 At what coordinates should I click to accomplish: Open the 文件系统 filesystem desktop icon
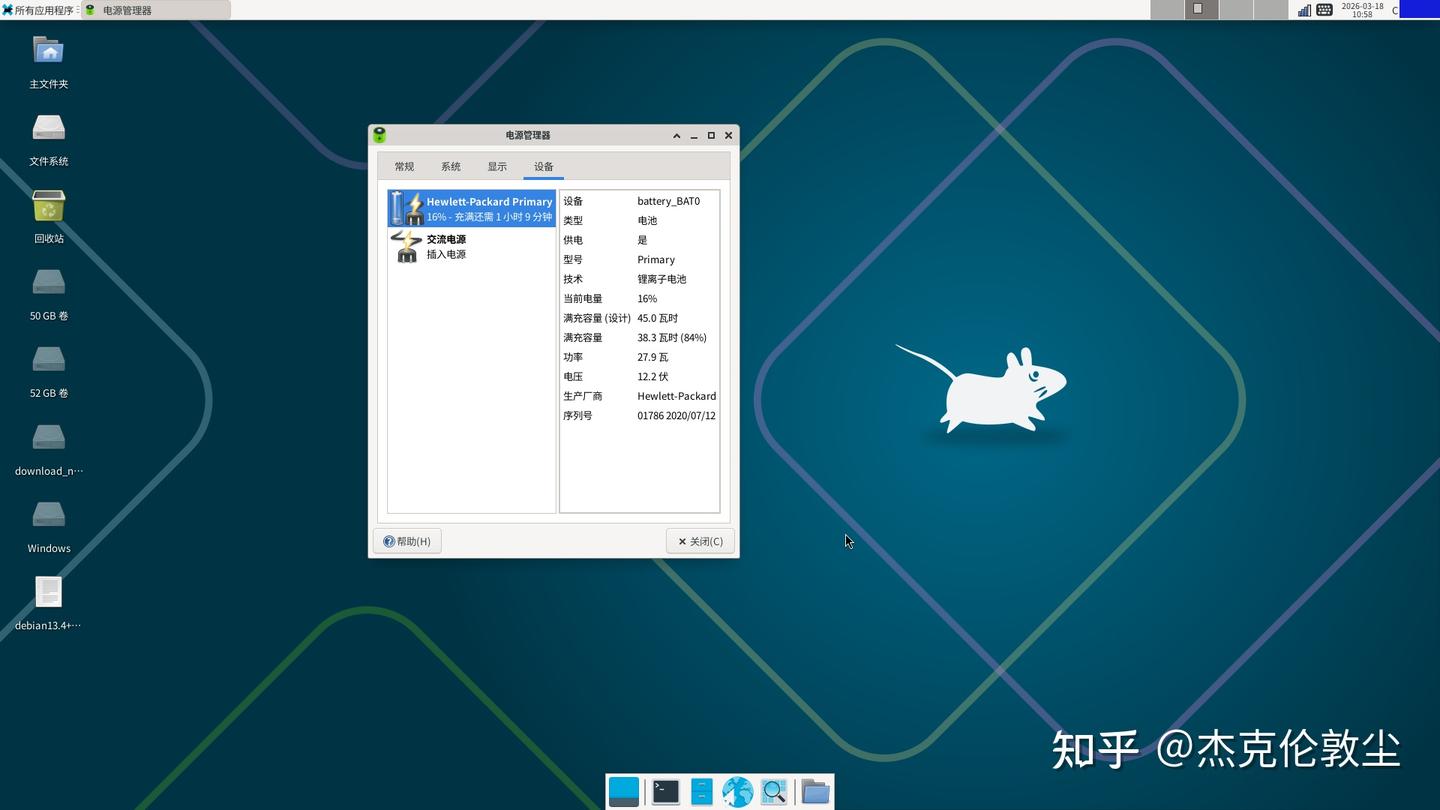[48, 128]
